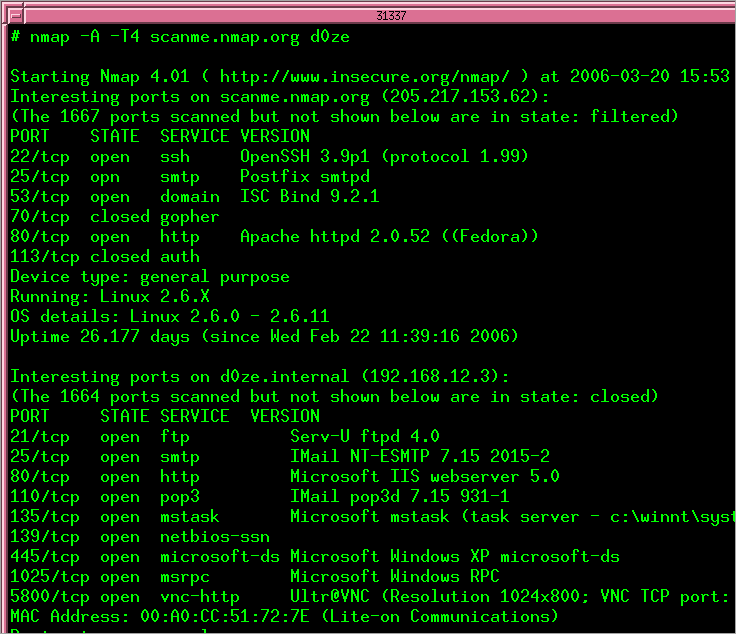Screen dimensions: 736x634
Task: Click the second PORT STATE SERVICE VERSION header
Action: pos(165,416)
